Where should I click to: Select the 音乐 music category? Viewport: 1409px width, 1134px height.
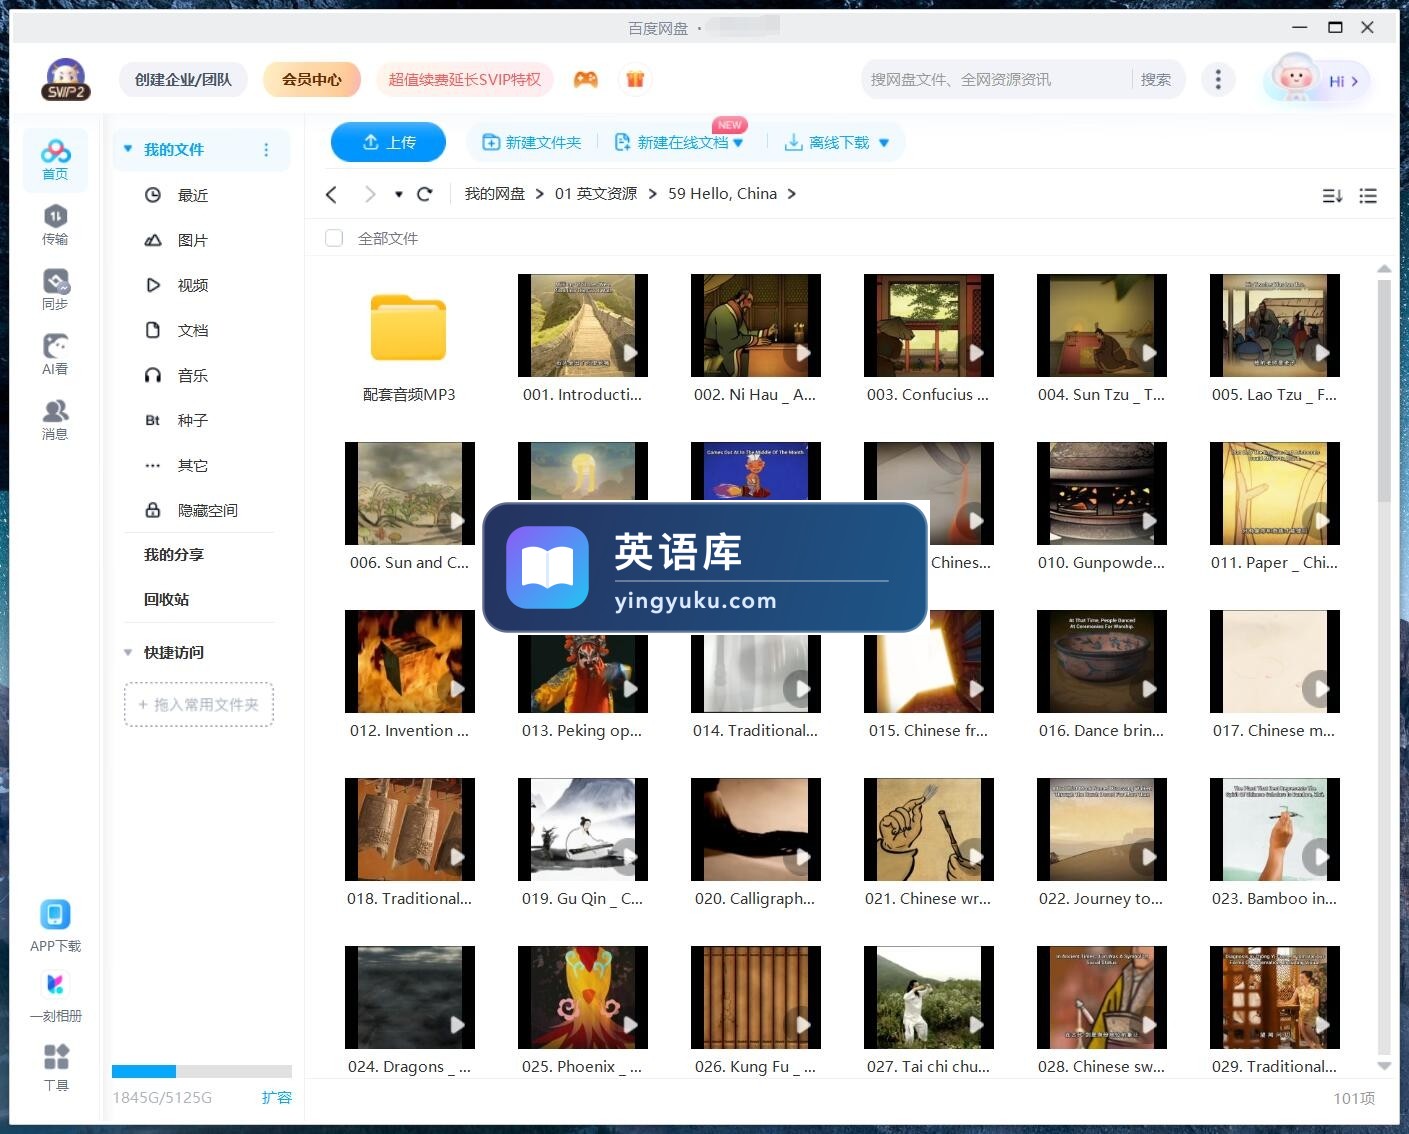click(192, 375)
